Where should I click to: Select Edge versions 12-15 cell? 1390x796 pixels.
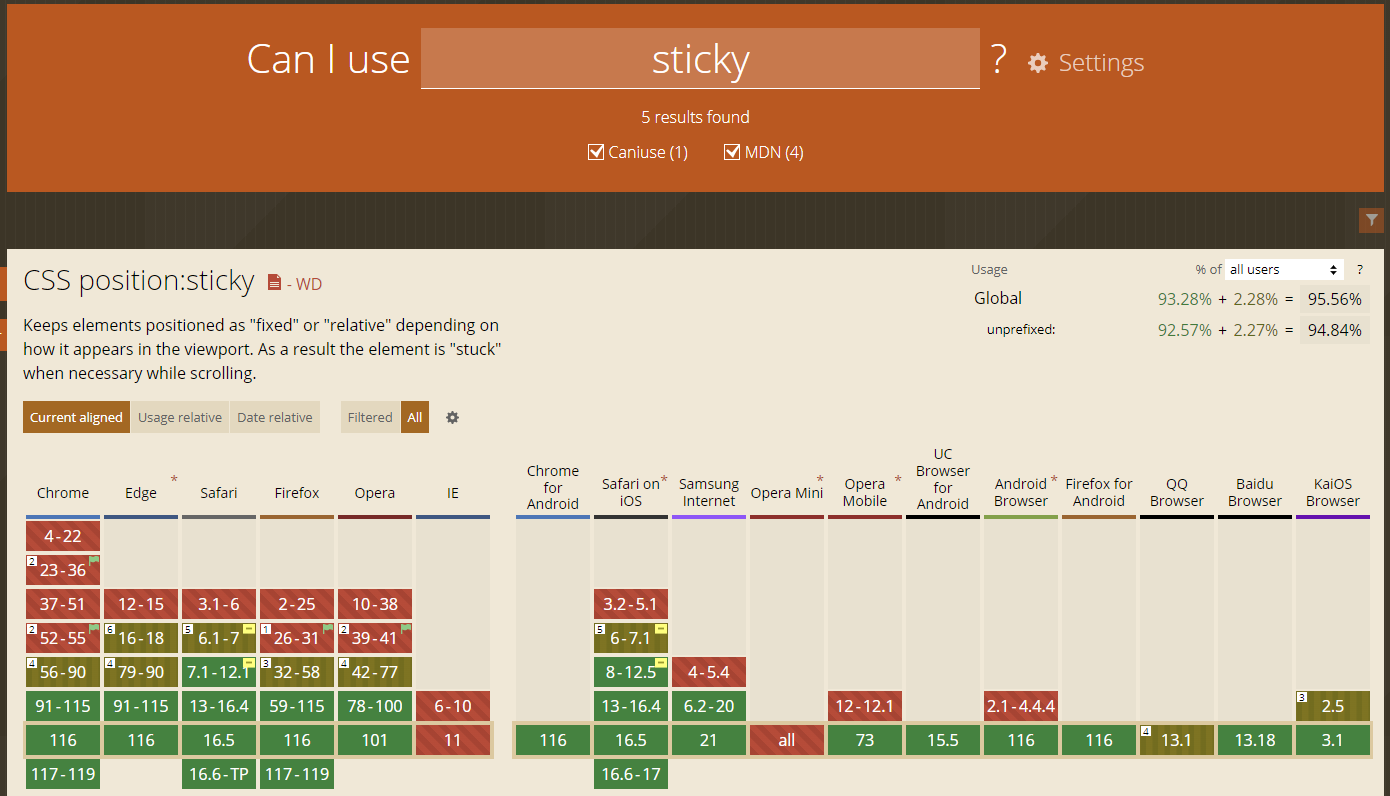tap(141, 604)
